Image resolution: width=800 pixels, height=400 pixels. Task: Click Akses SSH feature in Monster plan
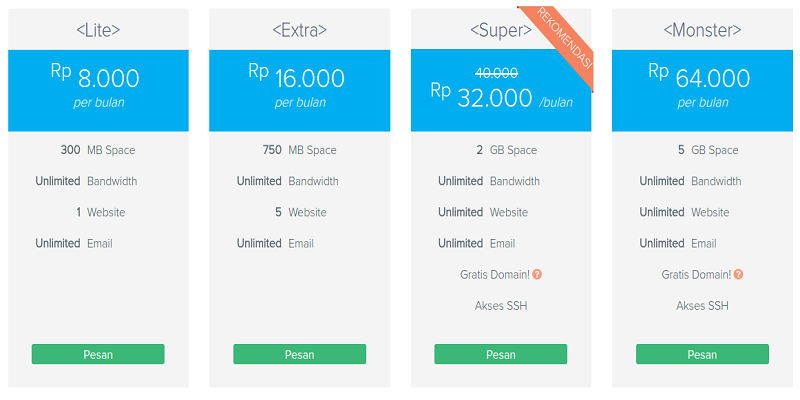pos(702,305)
